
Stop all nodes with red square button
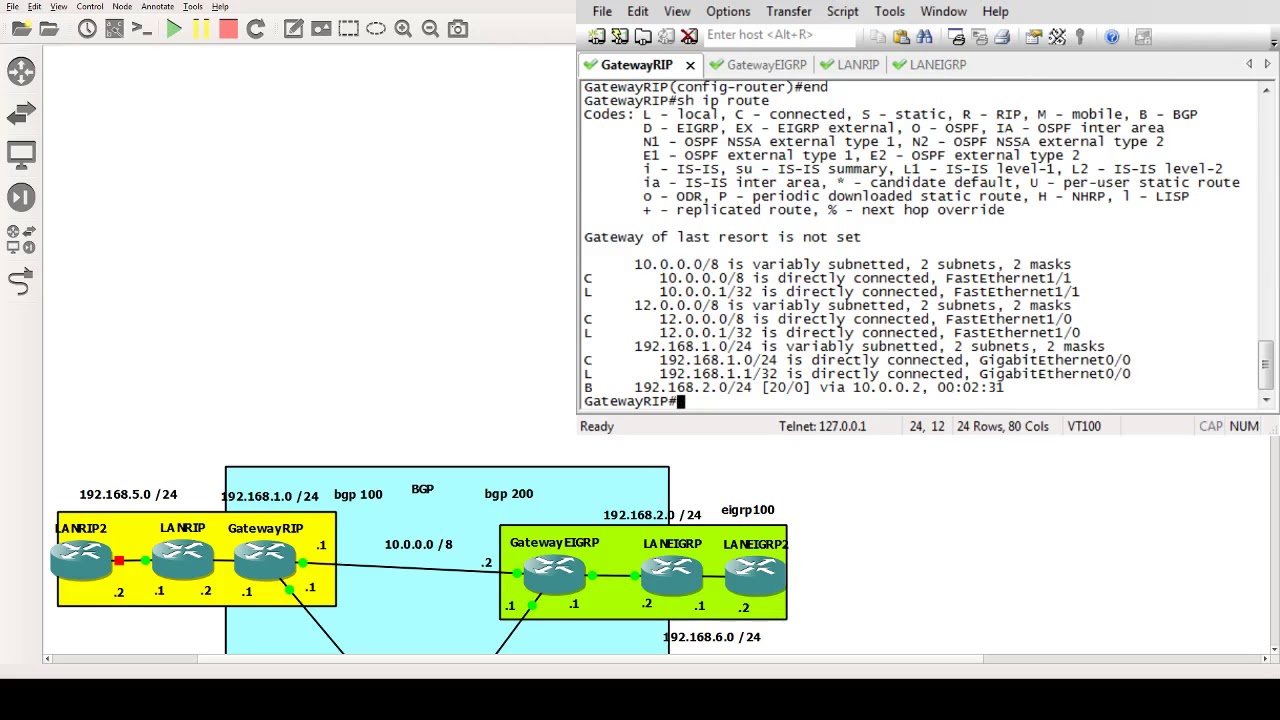point(228,29)
